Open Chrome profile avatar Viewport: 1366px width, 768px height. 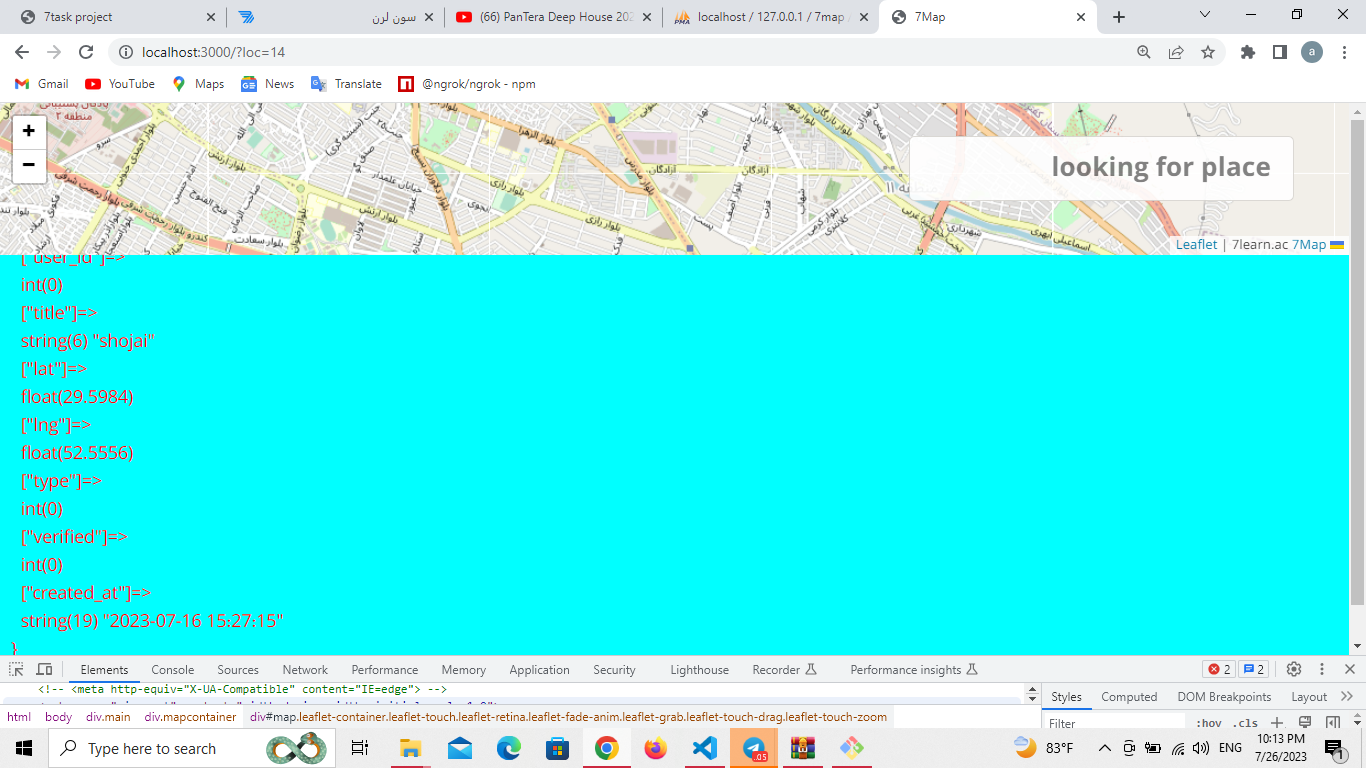[x=1312, y=52]
